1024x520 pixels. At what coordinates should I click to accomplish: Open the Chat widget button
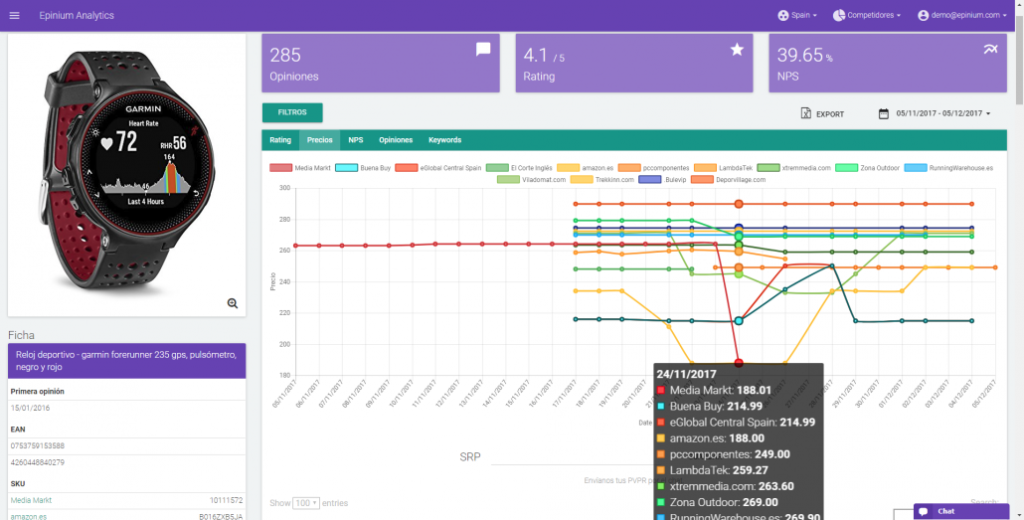point(961,512)
